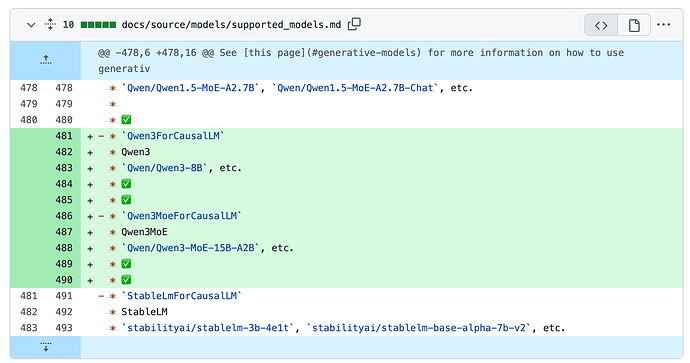Viewport: 690px width, 363px height.
Task: Click the green checkmark on line 480
Action: pyautogui.click(x=126, y=120)
